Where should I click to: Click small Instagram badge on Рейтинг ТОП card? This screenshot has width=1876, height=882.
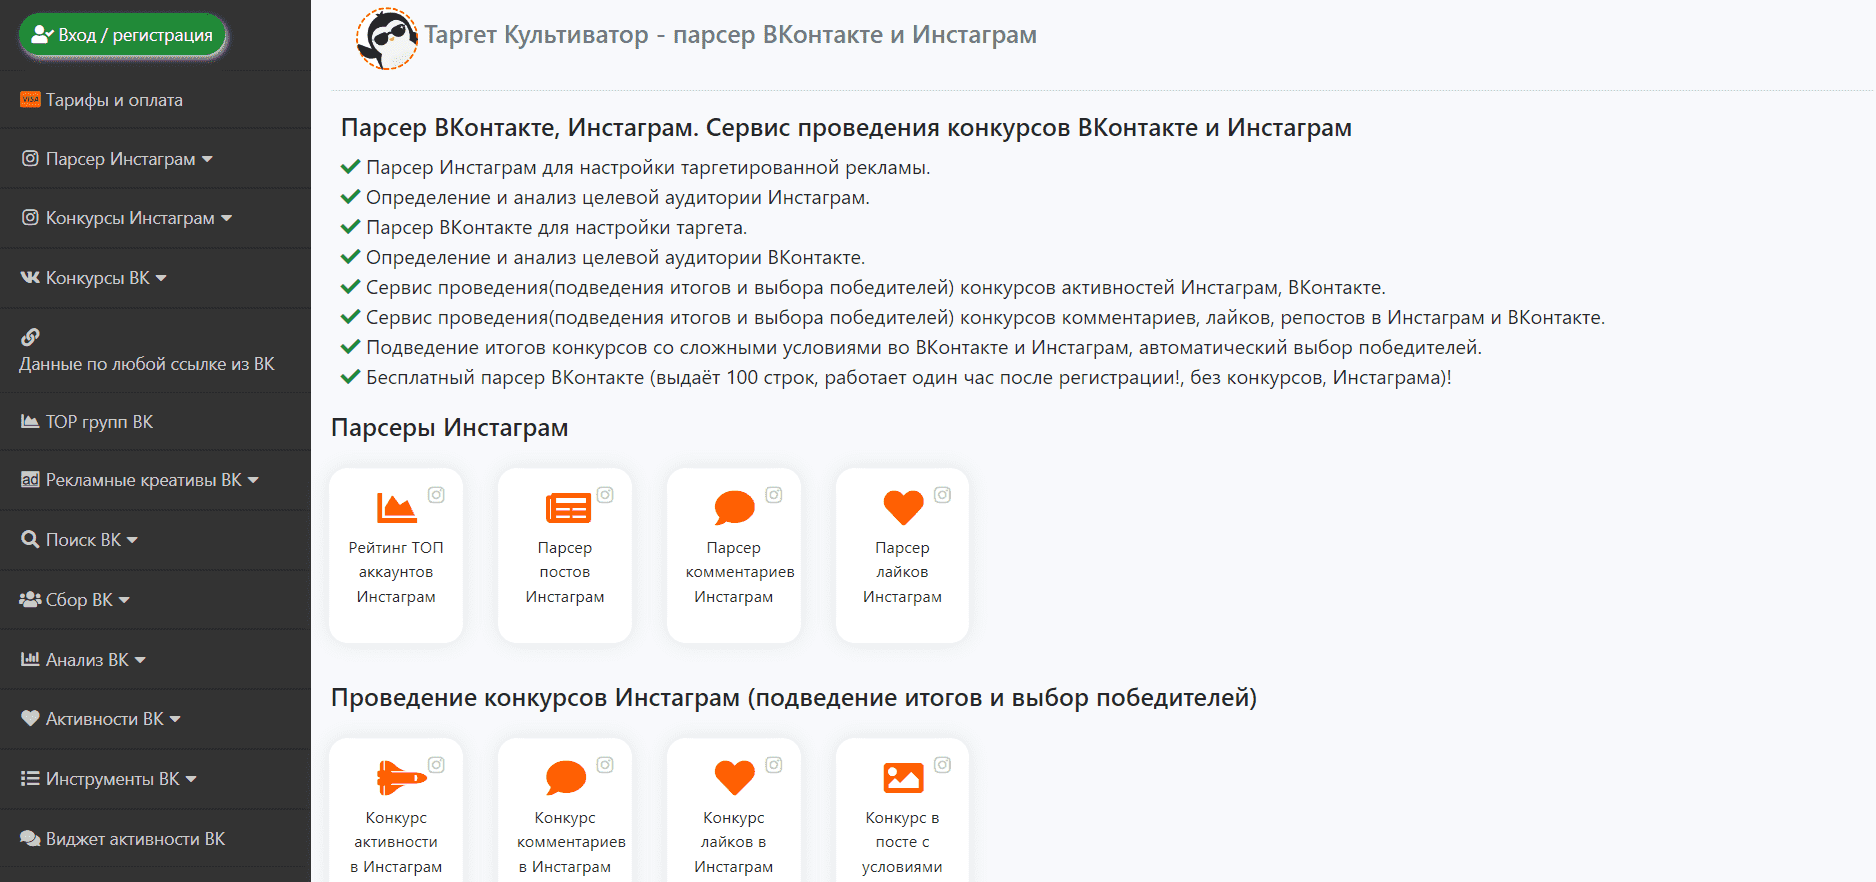coord(436,495)
